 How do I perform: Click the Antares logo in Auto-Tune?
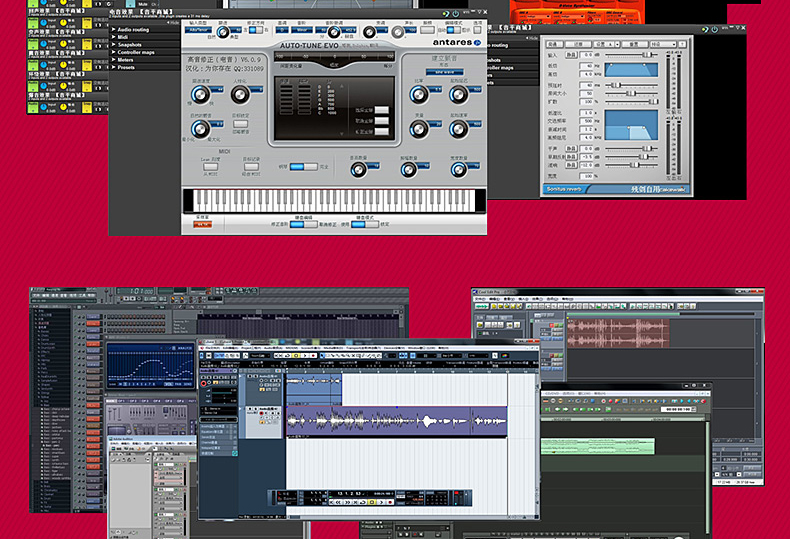(x=456, y=42)
